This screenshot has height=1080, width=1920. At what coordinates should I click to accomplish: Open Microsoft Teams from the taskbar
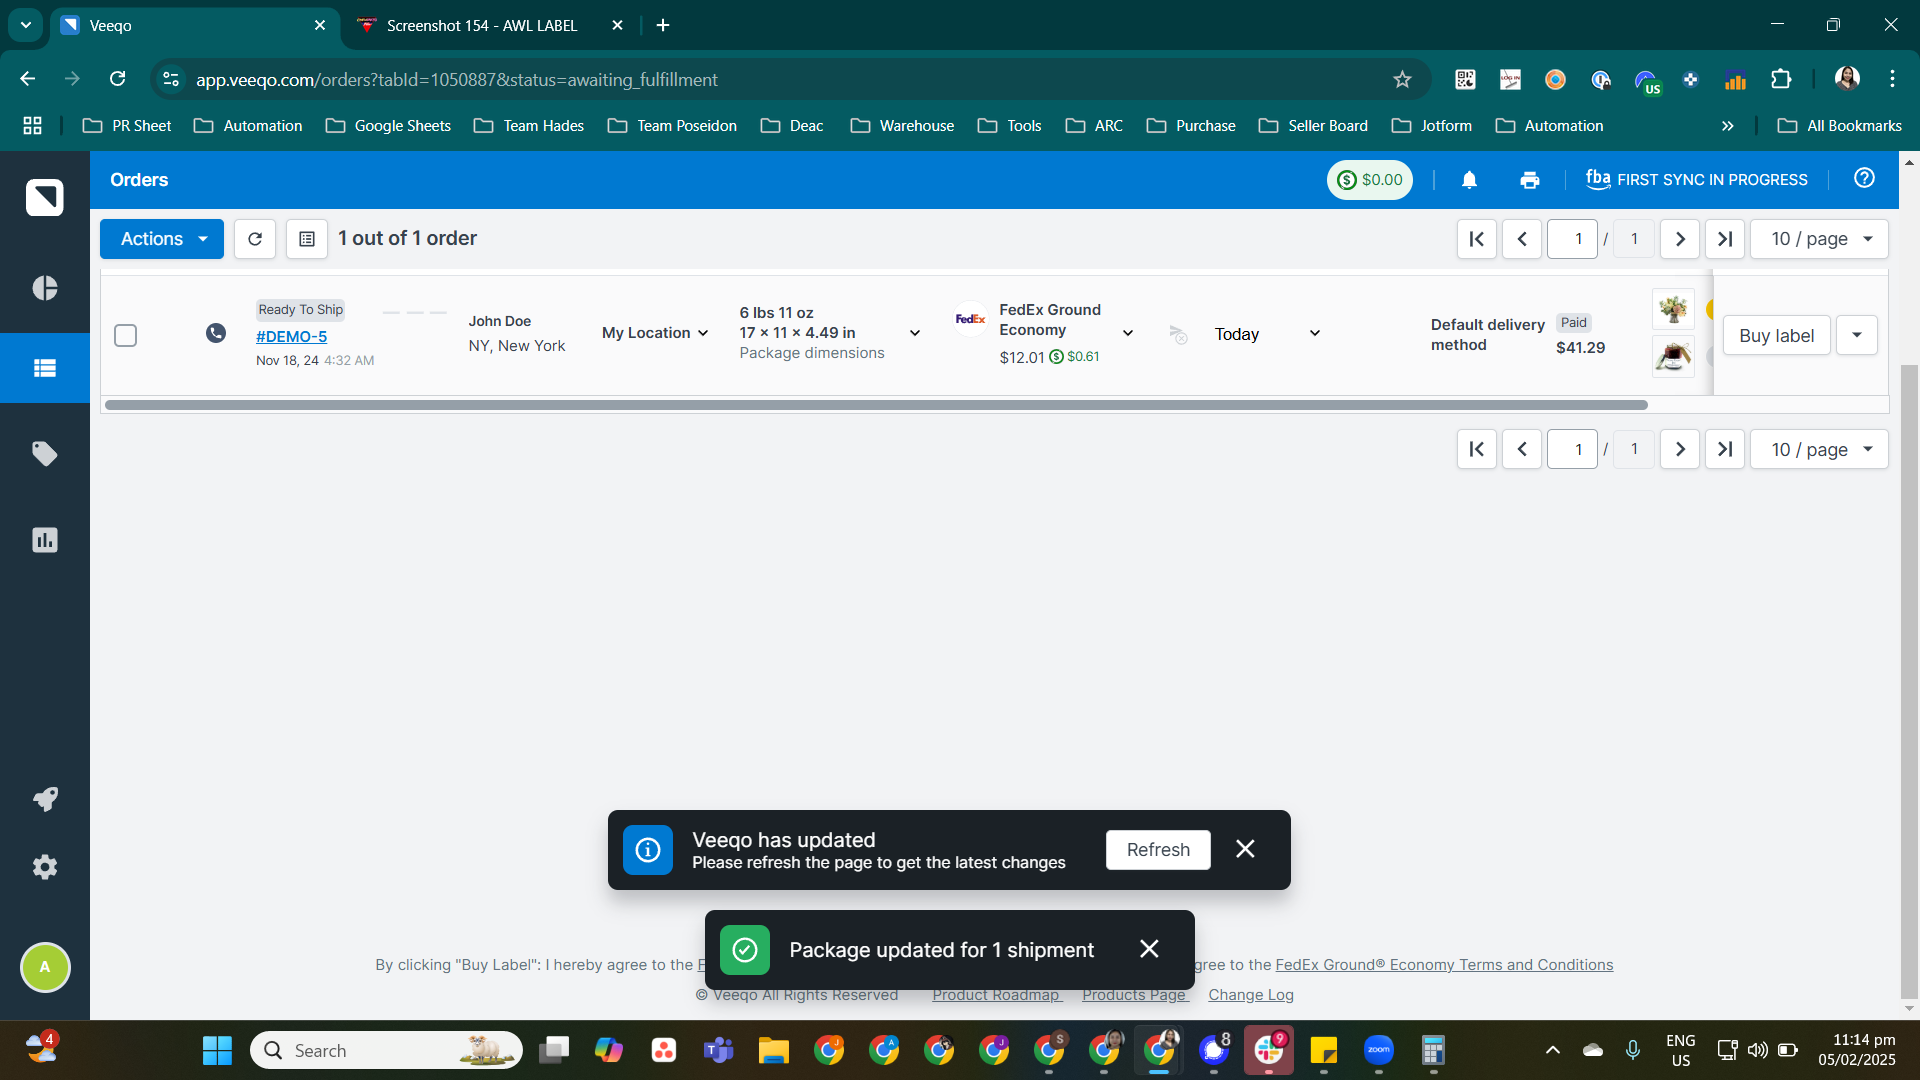(x=718, y=1050)
